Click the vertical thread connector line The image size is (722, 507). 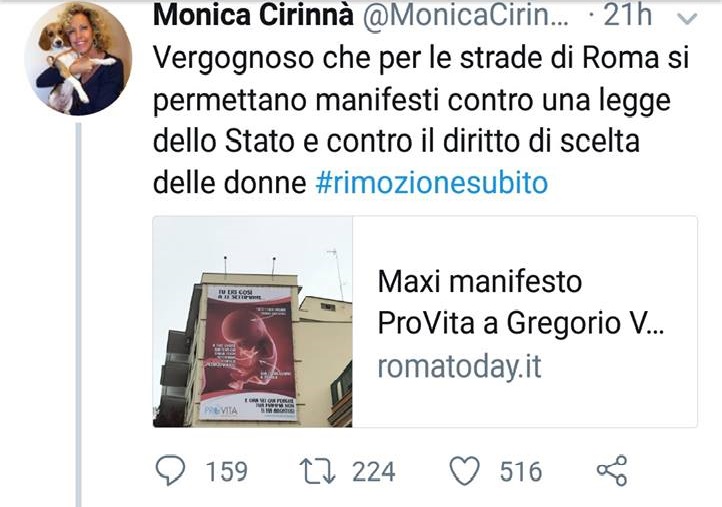click(78, 315)
